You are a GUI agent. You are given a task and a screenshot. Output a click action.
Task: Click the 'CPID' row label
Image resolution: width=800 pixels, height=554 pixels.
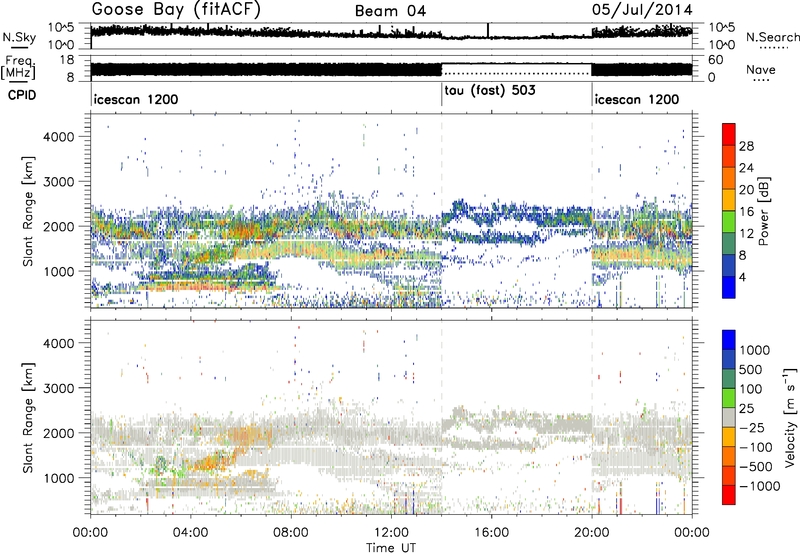click(22, 95)
